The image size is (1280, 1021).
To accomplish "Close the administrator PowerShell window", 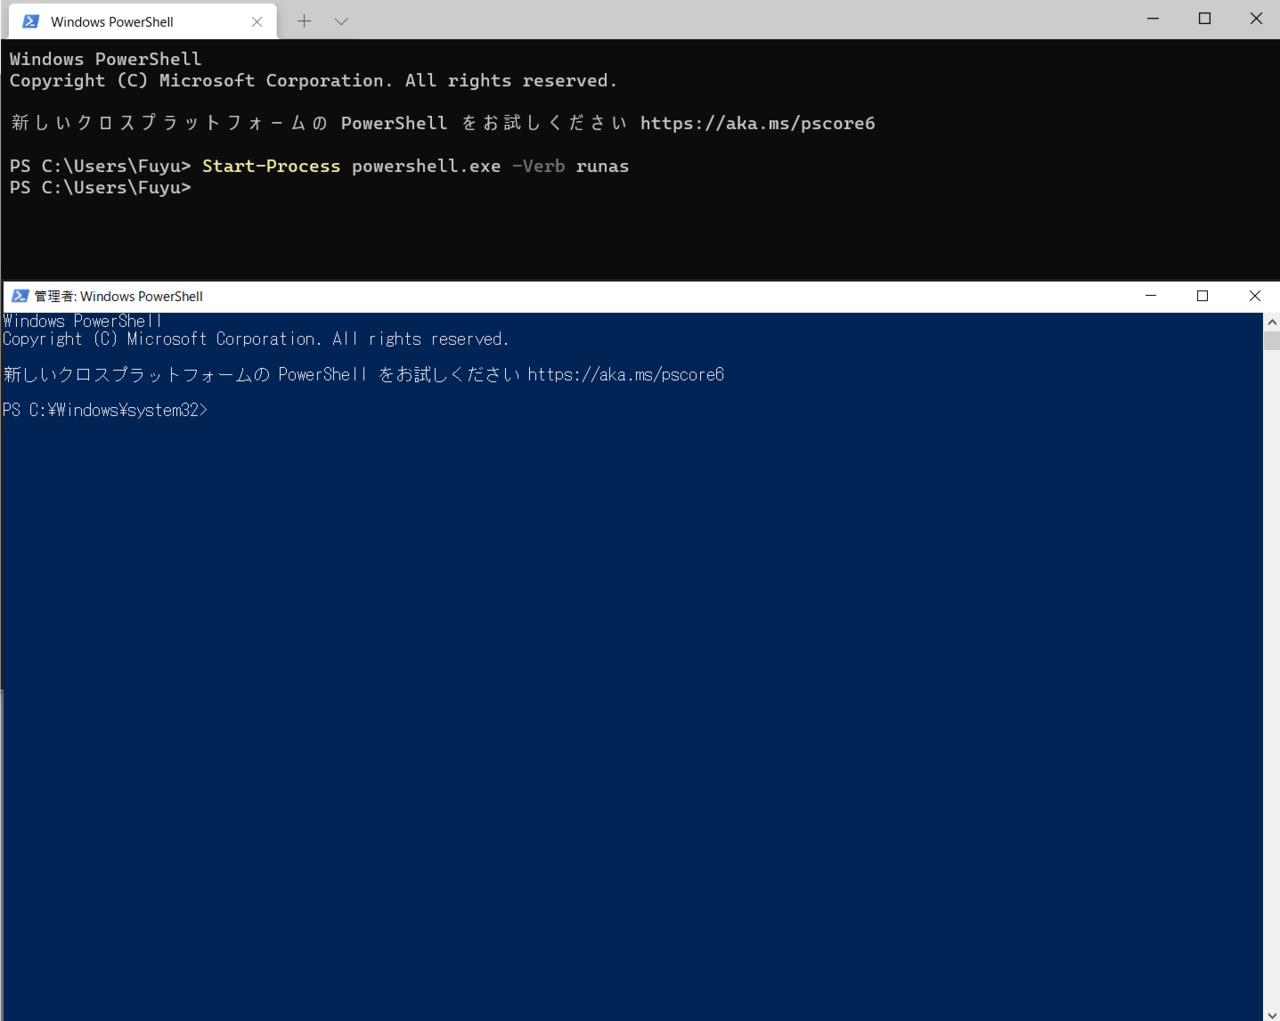I will 1255,296.
